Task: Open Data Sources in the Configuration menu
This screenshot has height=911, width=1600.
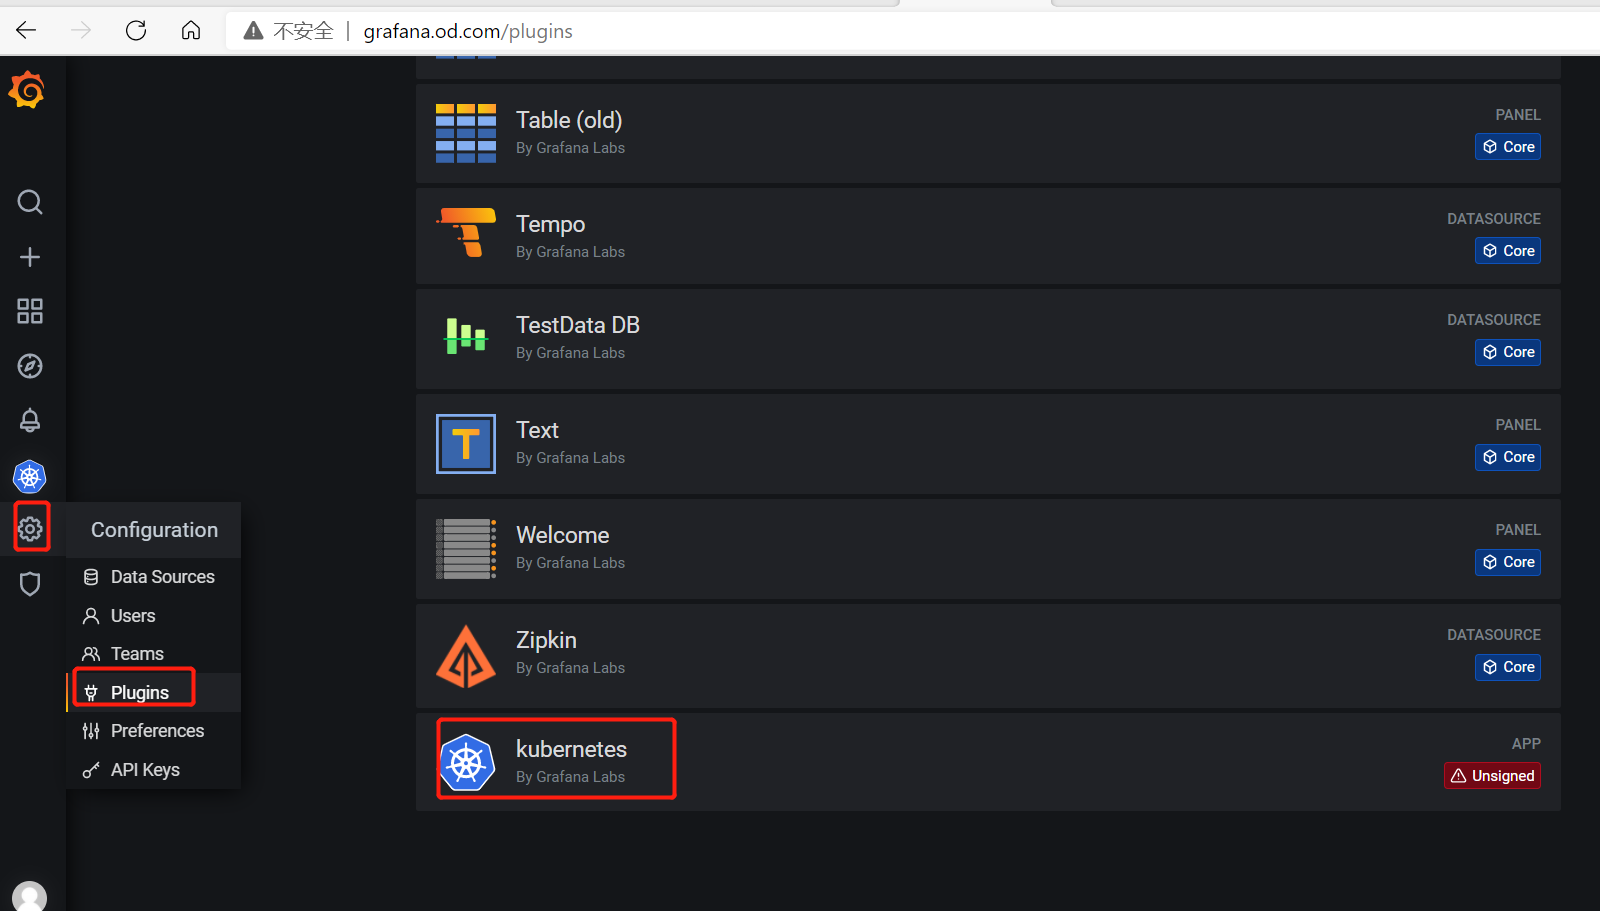Action: (x=154, y=577)
